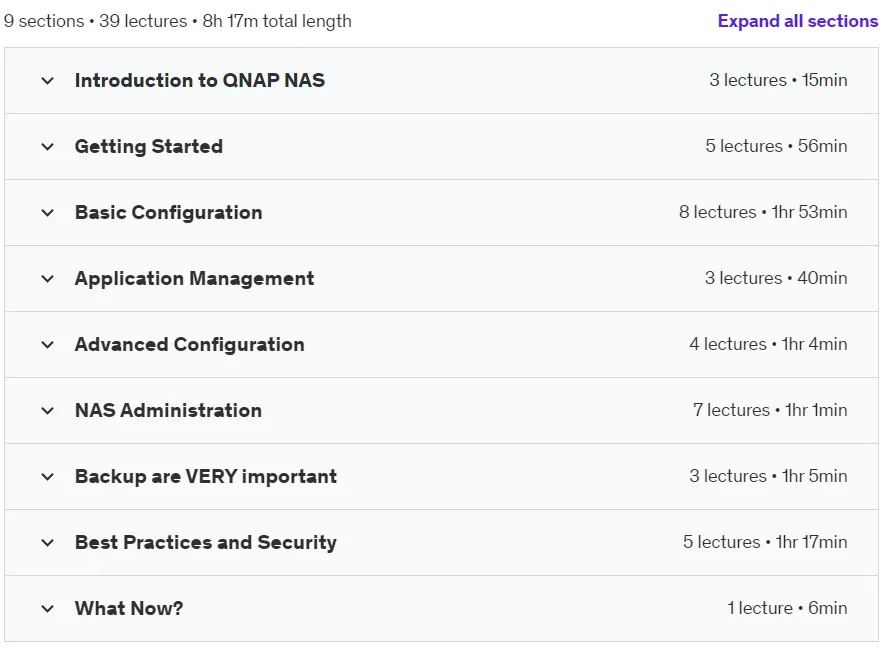The width and height of the screenshot is (885, 648).
Task: Expand the NAS Administration chevron
Action: [x=48, y=411]
